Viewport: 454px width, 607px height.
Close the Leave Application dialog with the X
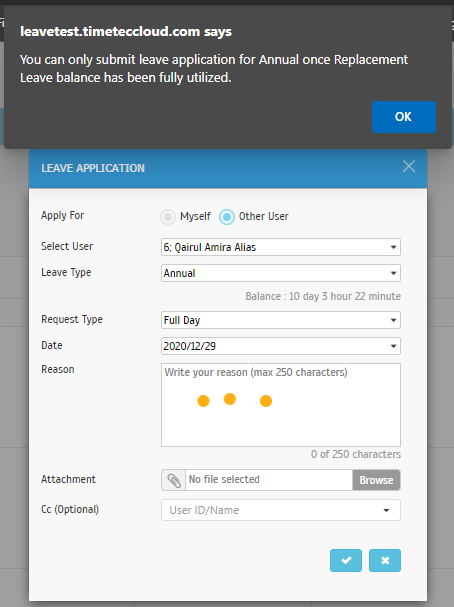[x=409, y=166]
